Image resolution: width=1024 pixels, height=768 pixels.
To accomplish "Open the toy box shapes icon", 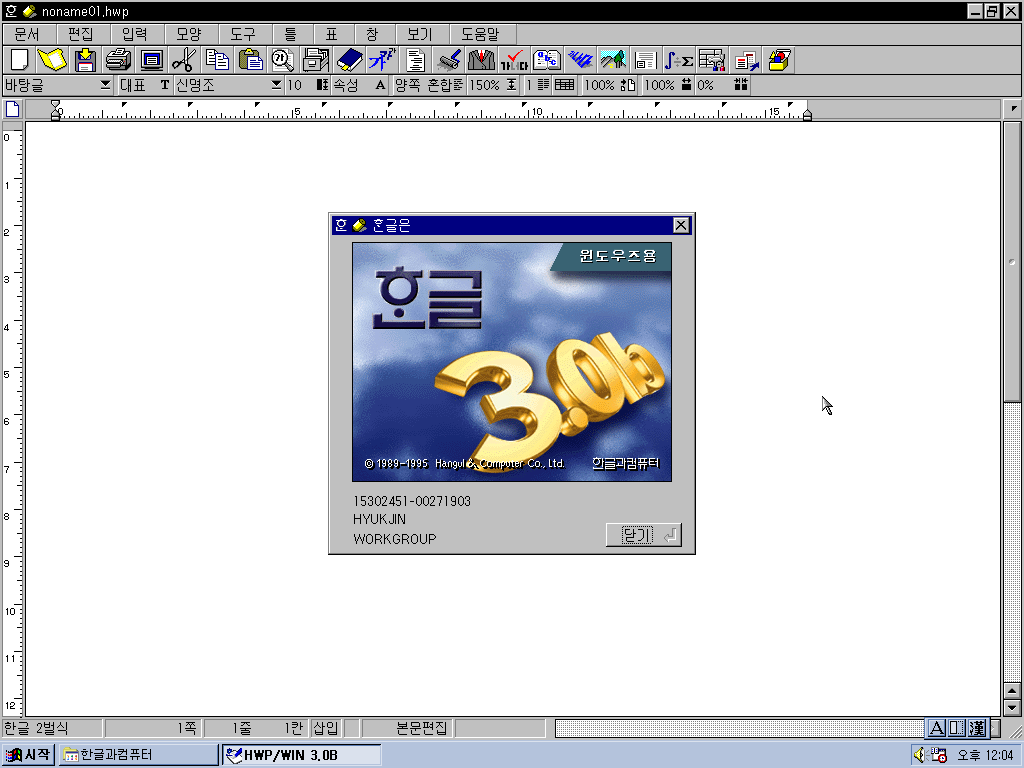I will coord(779,60).
